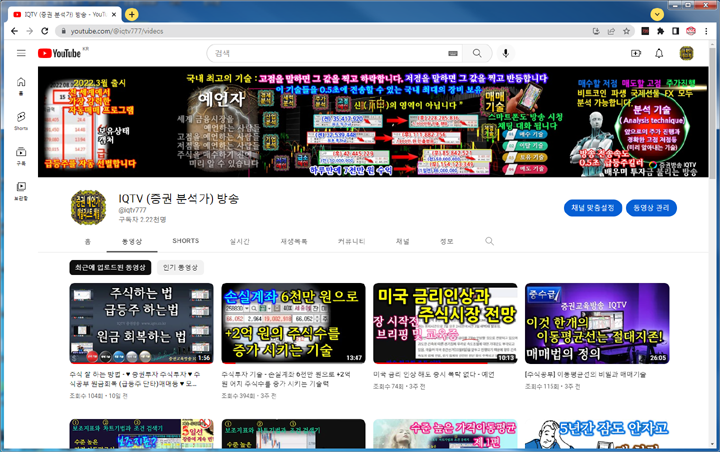Select the 동영상 channel tab
This screenshot has height=452, width=720.
tap(132, 242)
